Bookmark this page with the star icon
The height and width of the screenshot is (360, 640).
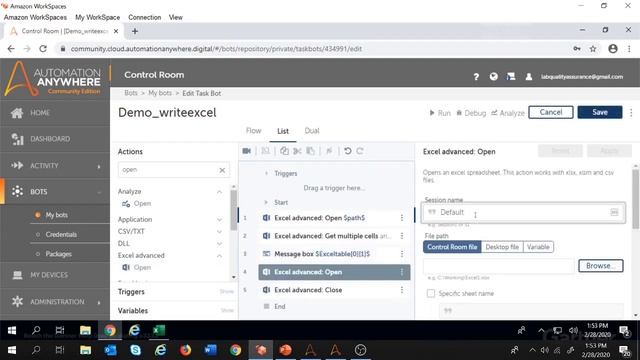(x=593, y=49)
